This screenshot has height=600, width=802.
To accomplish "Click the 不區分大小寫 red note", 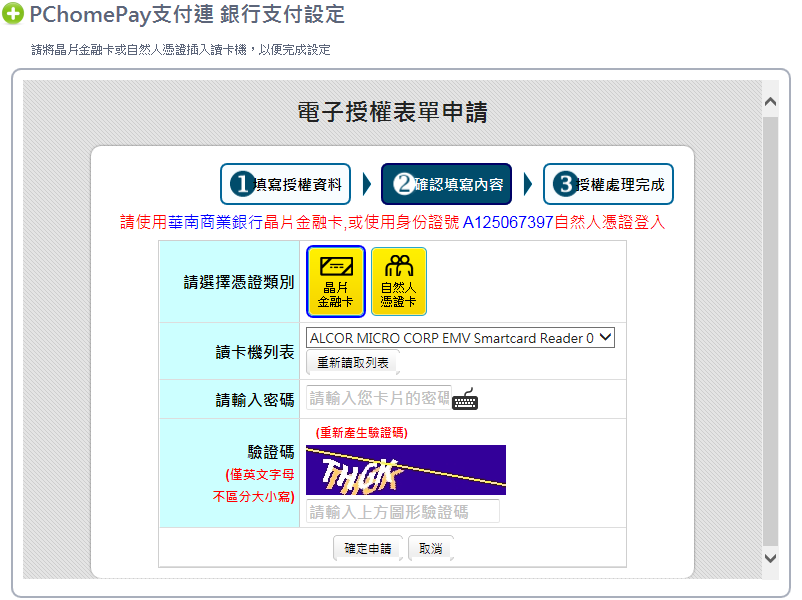I will point(254,496).
